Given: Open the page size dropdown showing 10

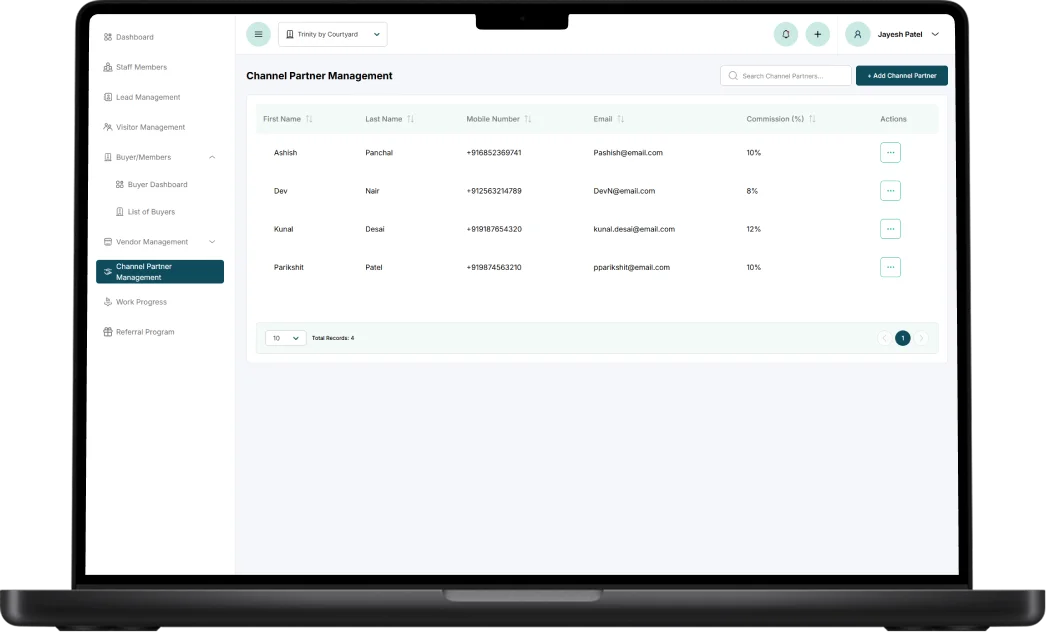Looking at the screenshot, I should coord(286,338).
